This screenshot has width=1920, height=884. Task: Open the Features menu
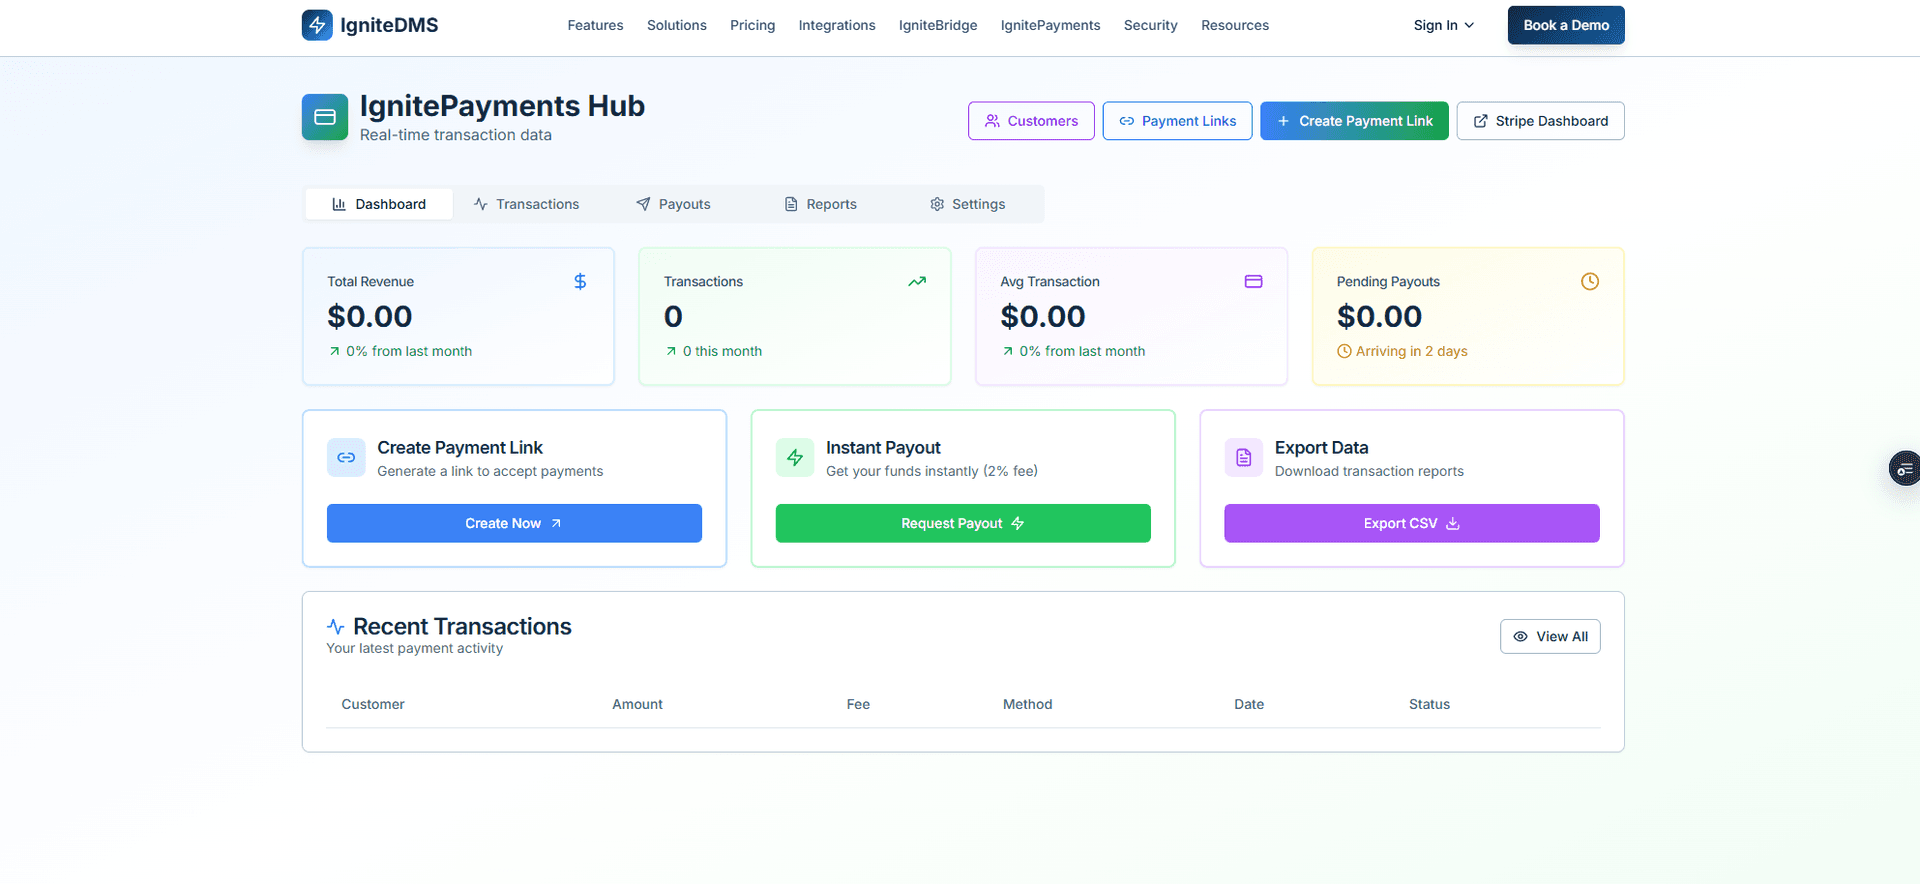click(x=595, y=25)
